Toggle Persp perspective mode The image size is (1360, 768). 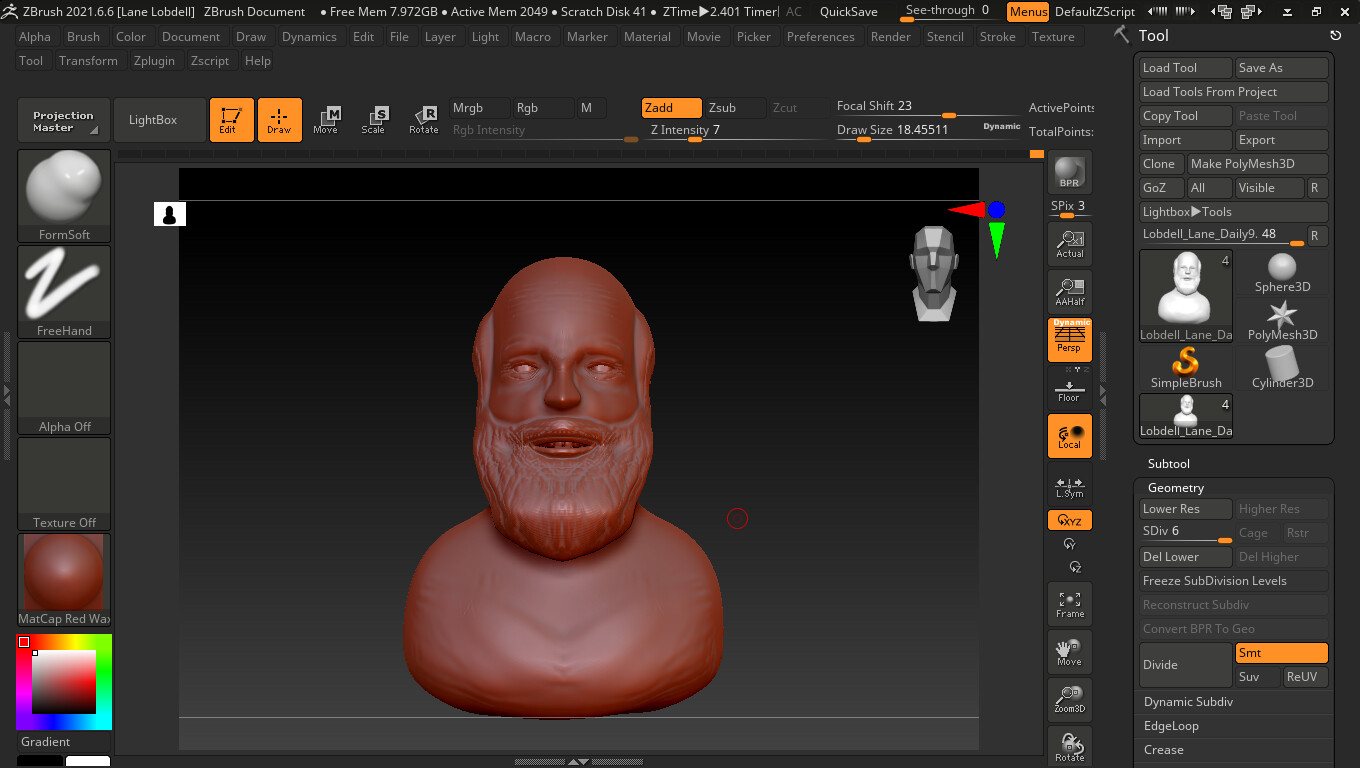click(x=1069, y=340)
